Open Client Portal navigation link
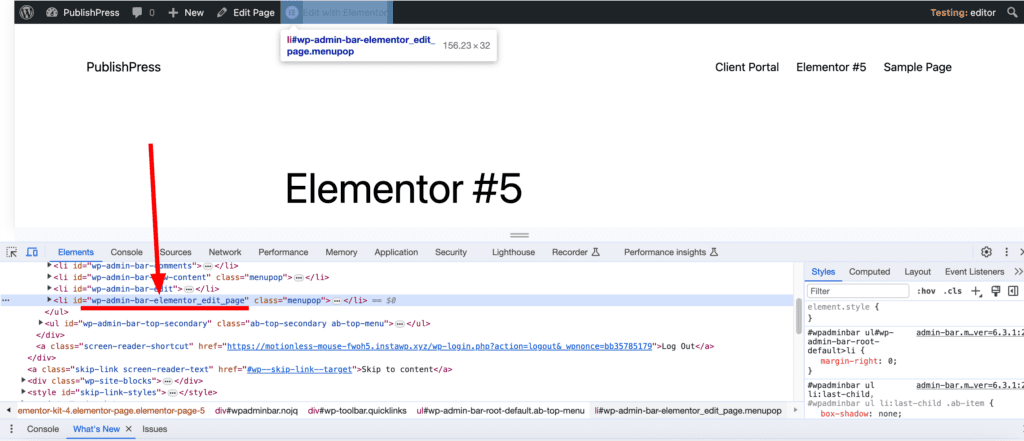Image resolution: width=1024 pixels, height=441 pixels. [x=746, y=67]
